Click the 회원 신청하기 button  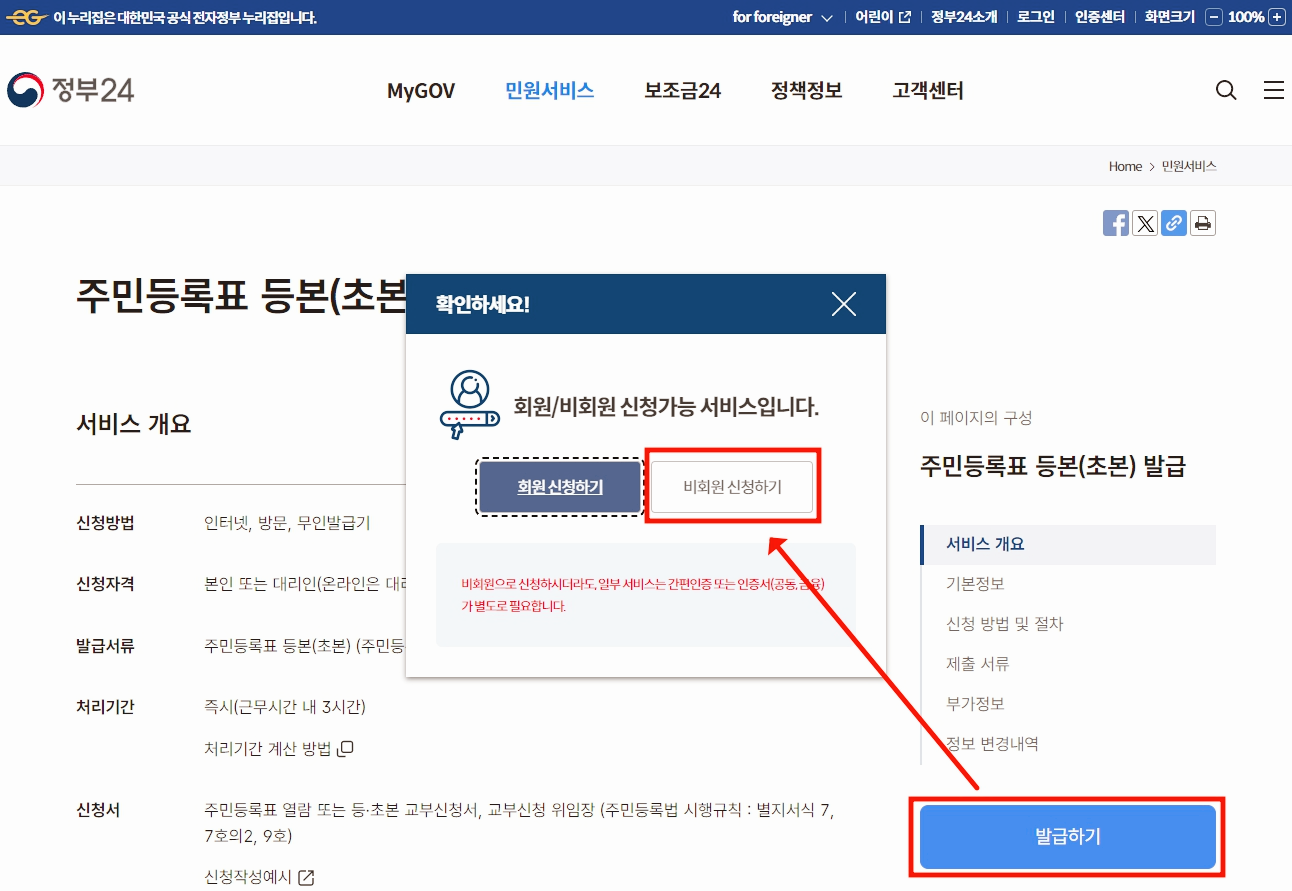click(x=560, y=487)
